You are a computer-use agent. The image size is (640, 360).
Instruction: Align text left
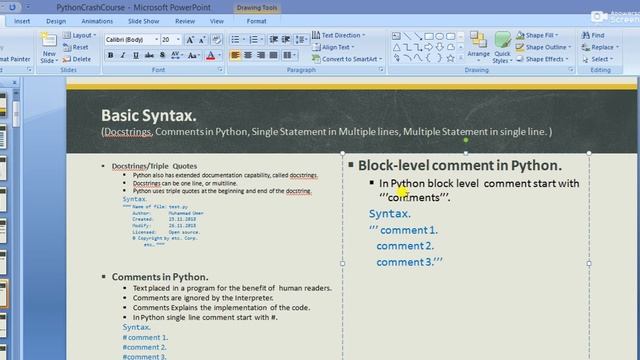(x=235, y=55)
